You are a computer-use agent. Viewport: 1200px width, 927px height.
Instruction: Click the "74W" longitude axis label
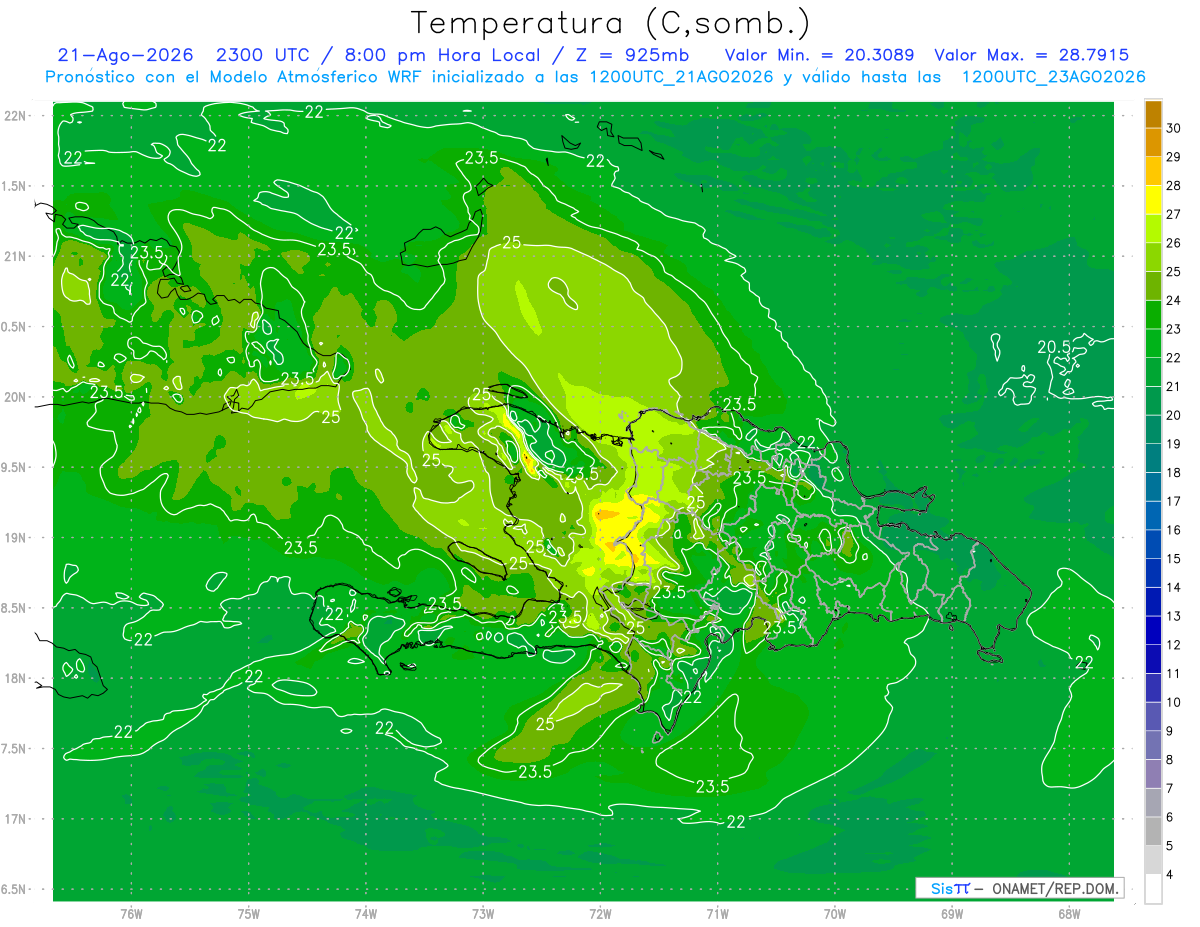click(x=365, y=914)
